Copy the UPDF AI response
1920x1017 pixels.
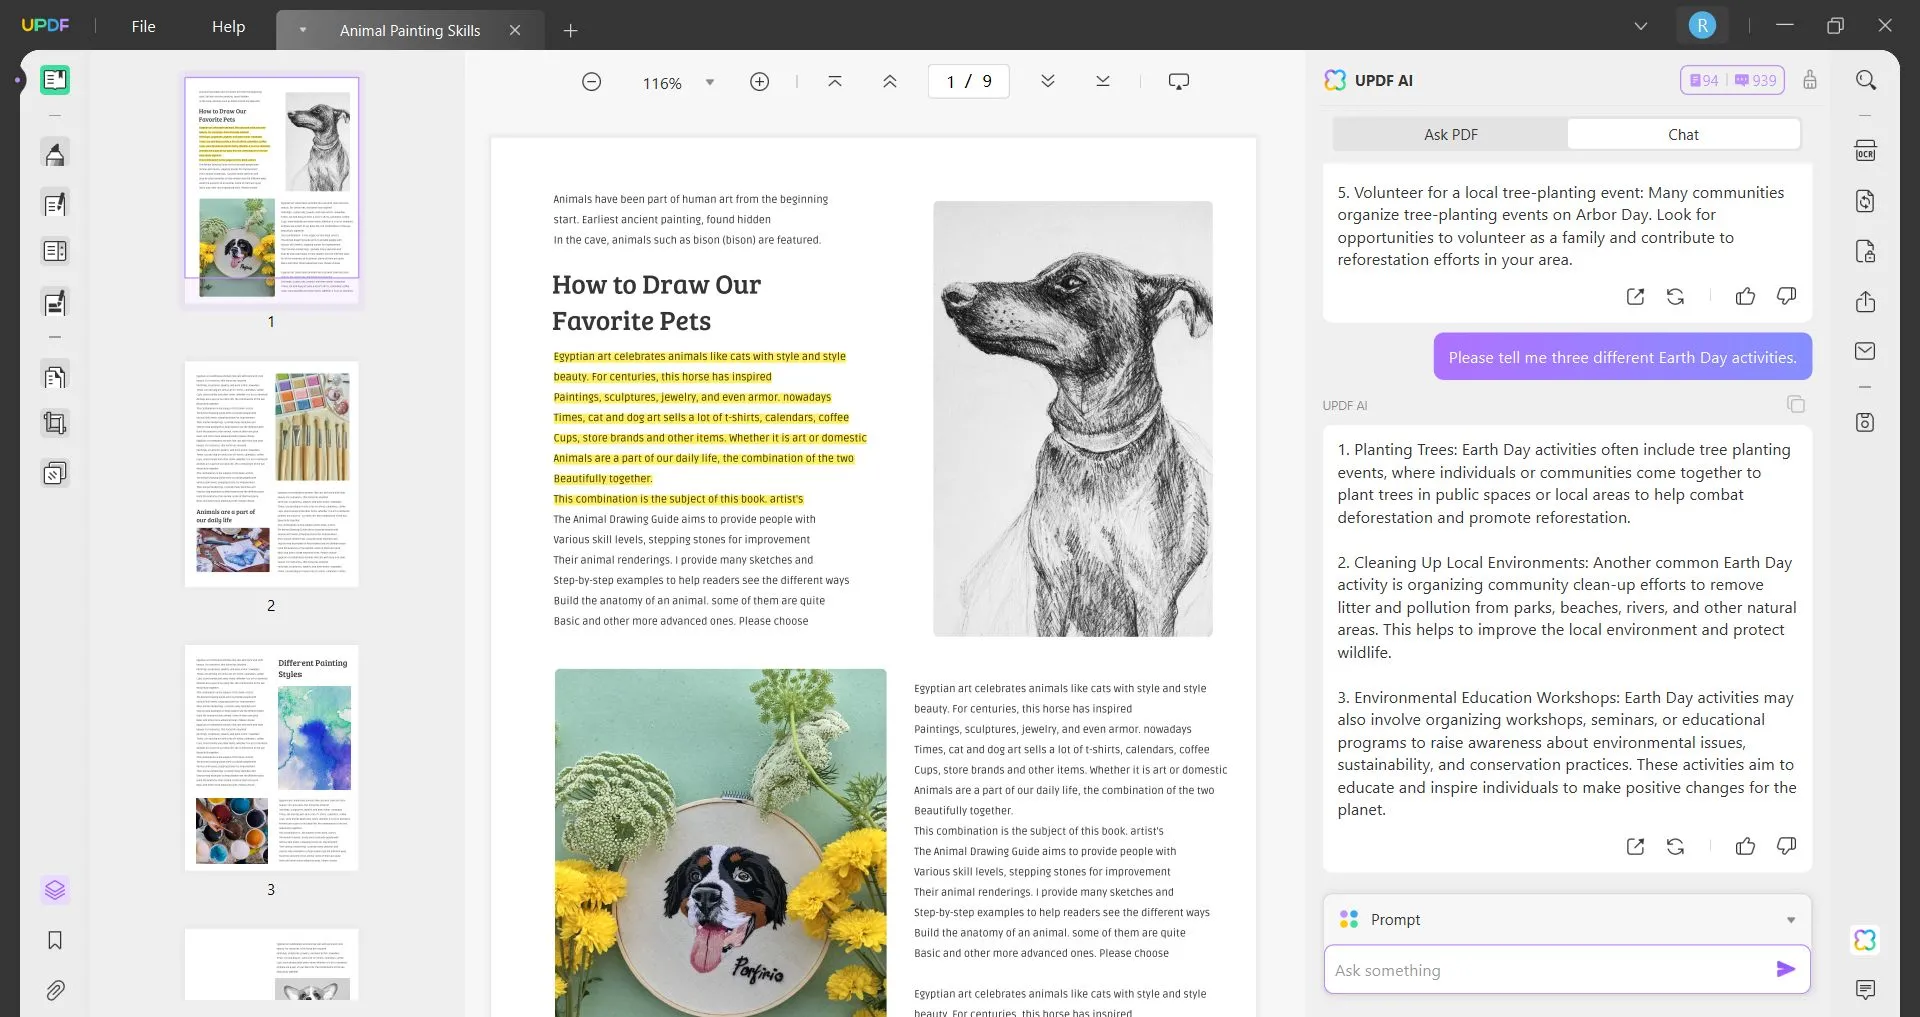pos(1796,404)
